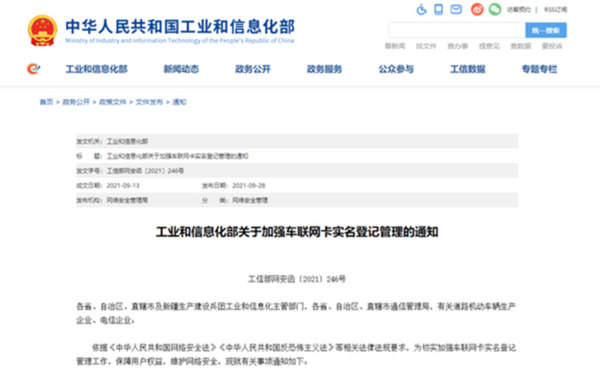Image resolution: width=600 pixels, height=371 pixels.
Task: Click the paragraph starting 依据《中华人民共和国网络安全法》
Action: pyautogui.click(x=296, y=354)
